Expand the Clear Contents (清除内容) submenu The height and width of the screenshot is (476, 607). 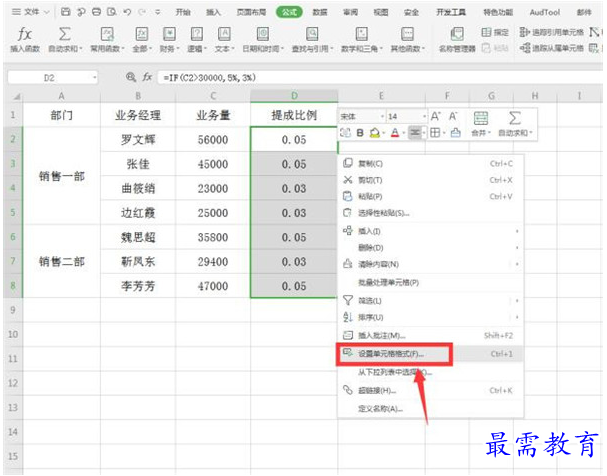430,264
